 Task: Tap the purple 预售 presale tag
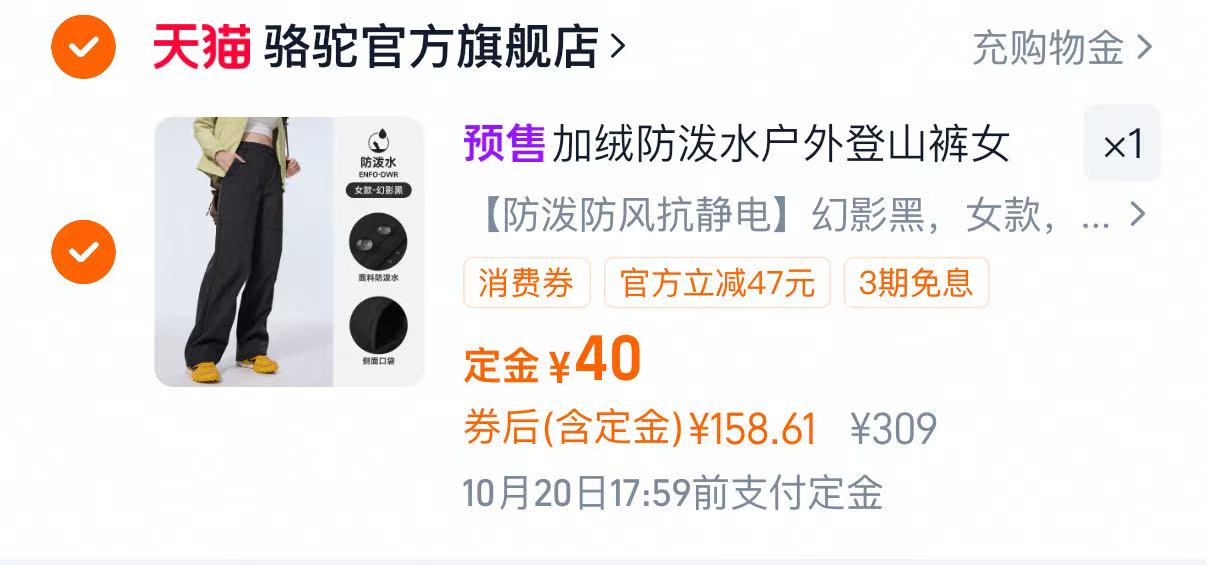504,145
